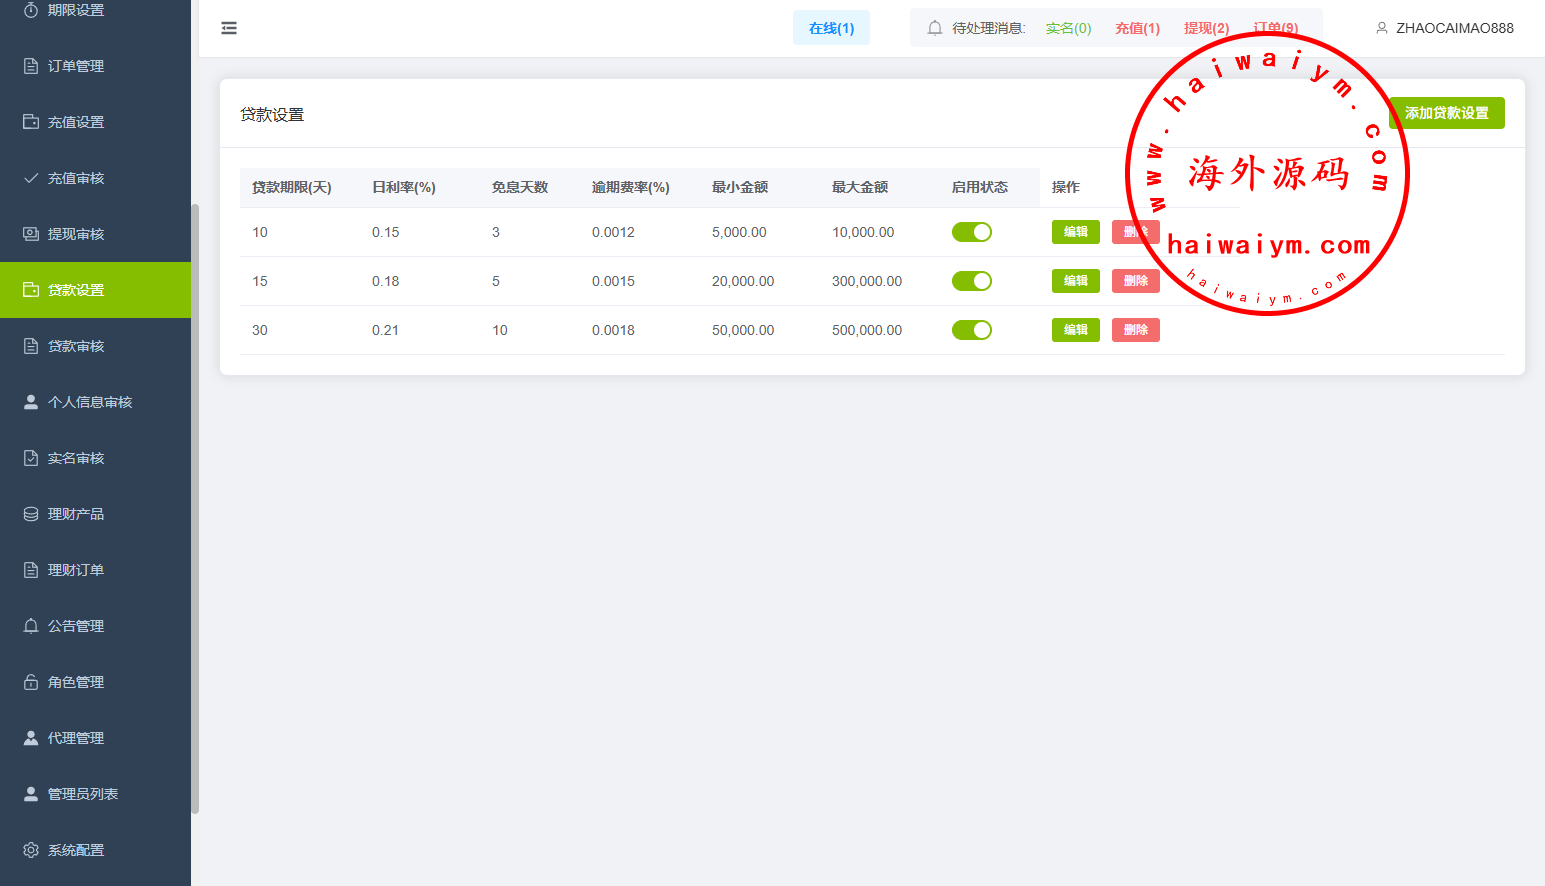Click the 角色管理 lock icon

(x=31, y=682)
